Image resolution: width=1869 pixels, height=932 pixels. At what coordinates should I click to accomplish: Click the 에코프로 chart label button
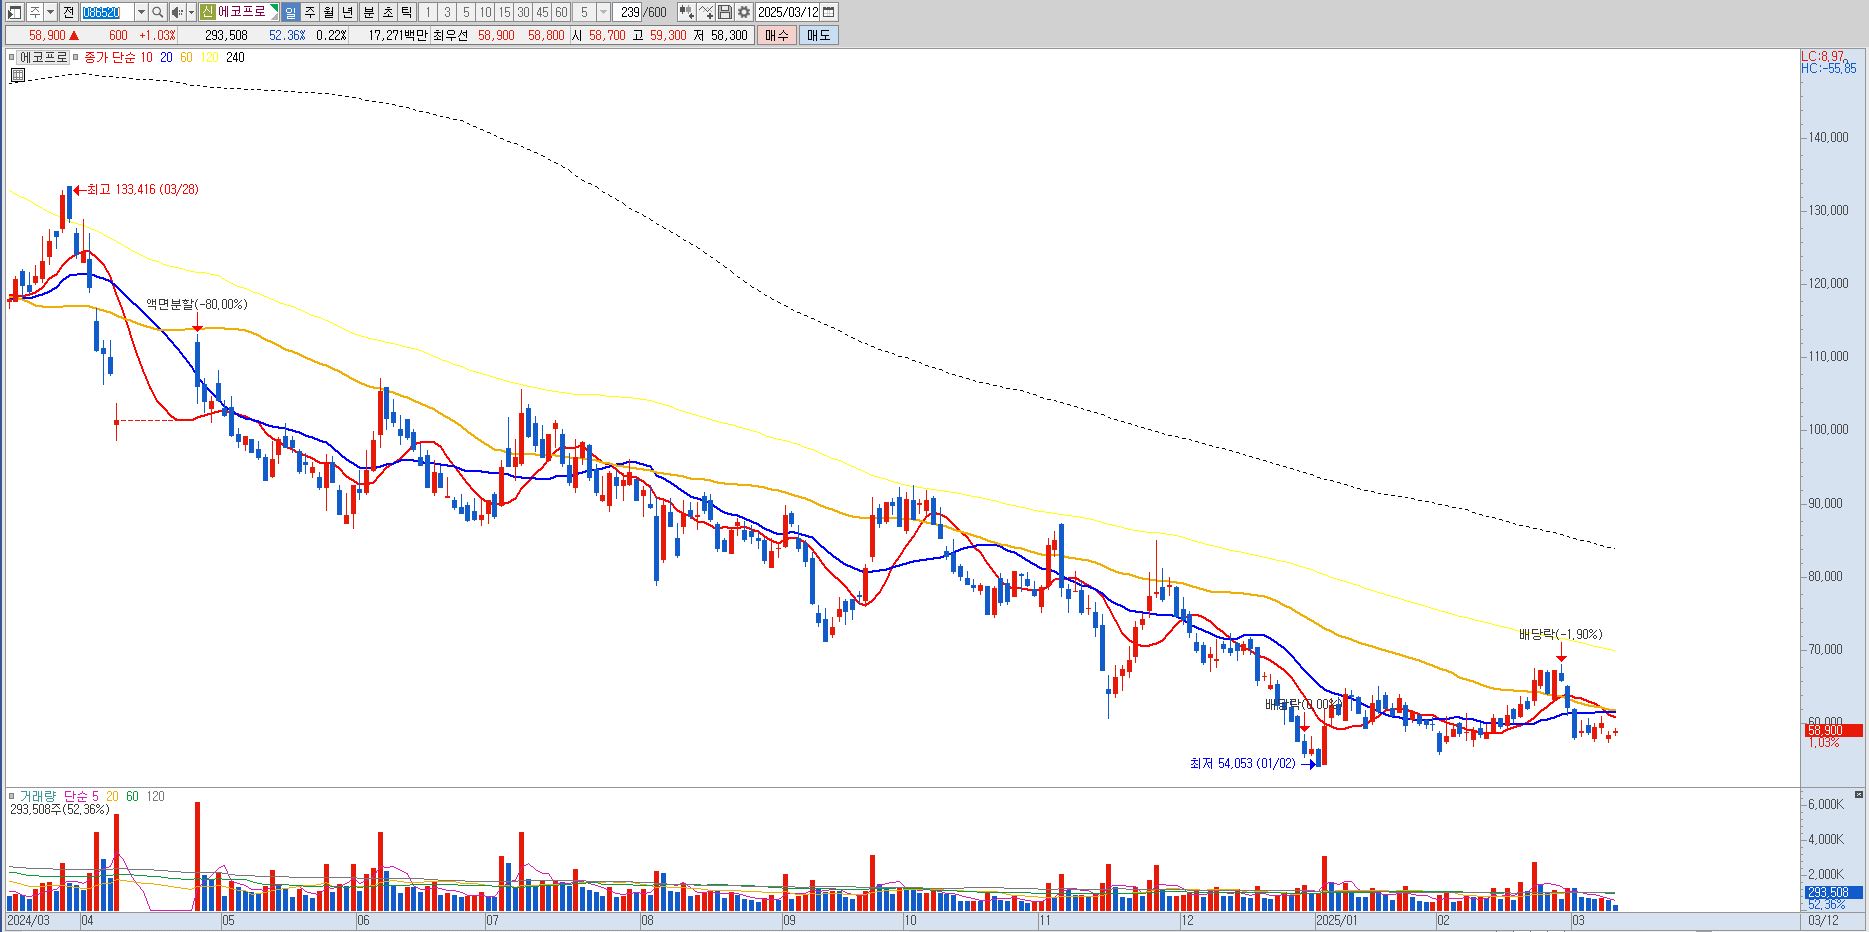[43, 58]
